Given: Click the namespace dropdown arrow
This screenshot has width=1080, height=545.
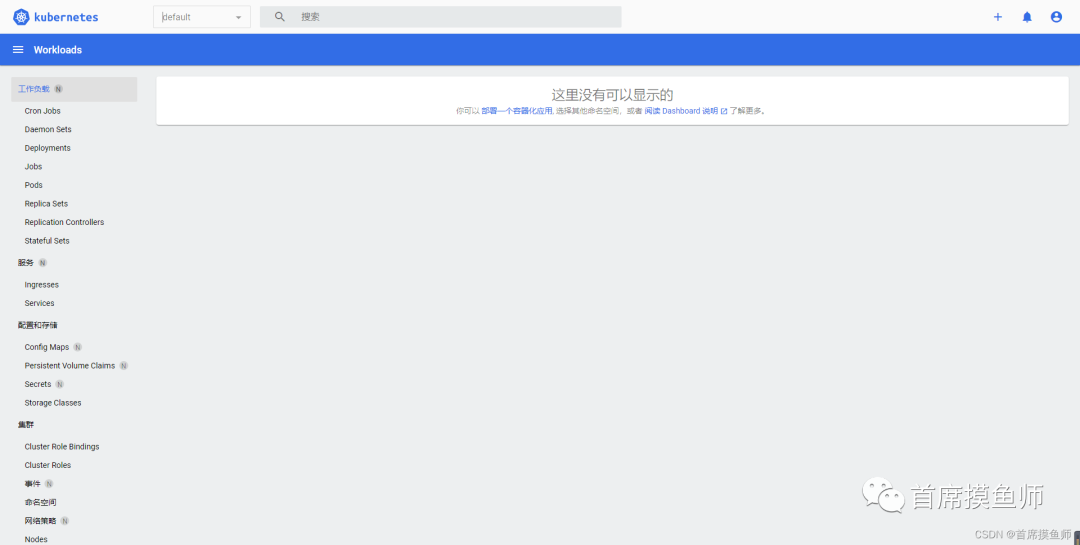Looking at the screenshot, I should click(x=238, y=18).
